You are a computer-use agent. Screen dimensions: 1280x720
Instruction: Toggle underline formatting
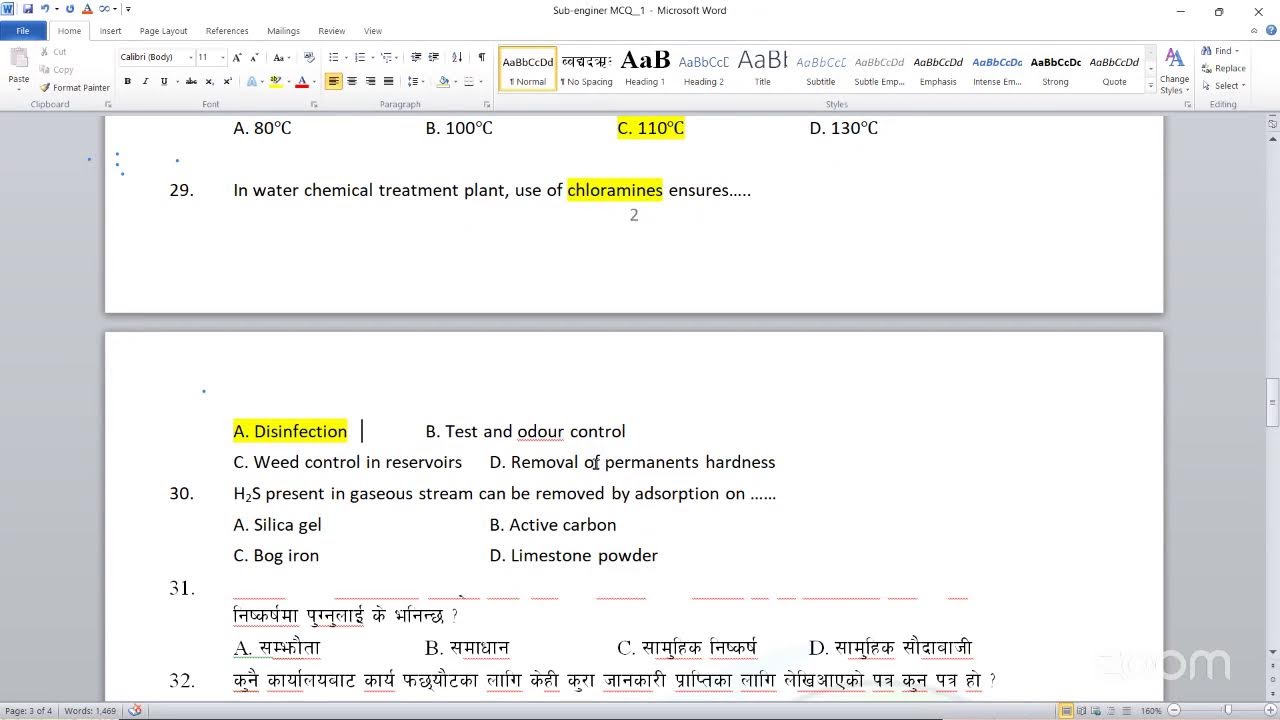click(162, 81)
